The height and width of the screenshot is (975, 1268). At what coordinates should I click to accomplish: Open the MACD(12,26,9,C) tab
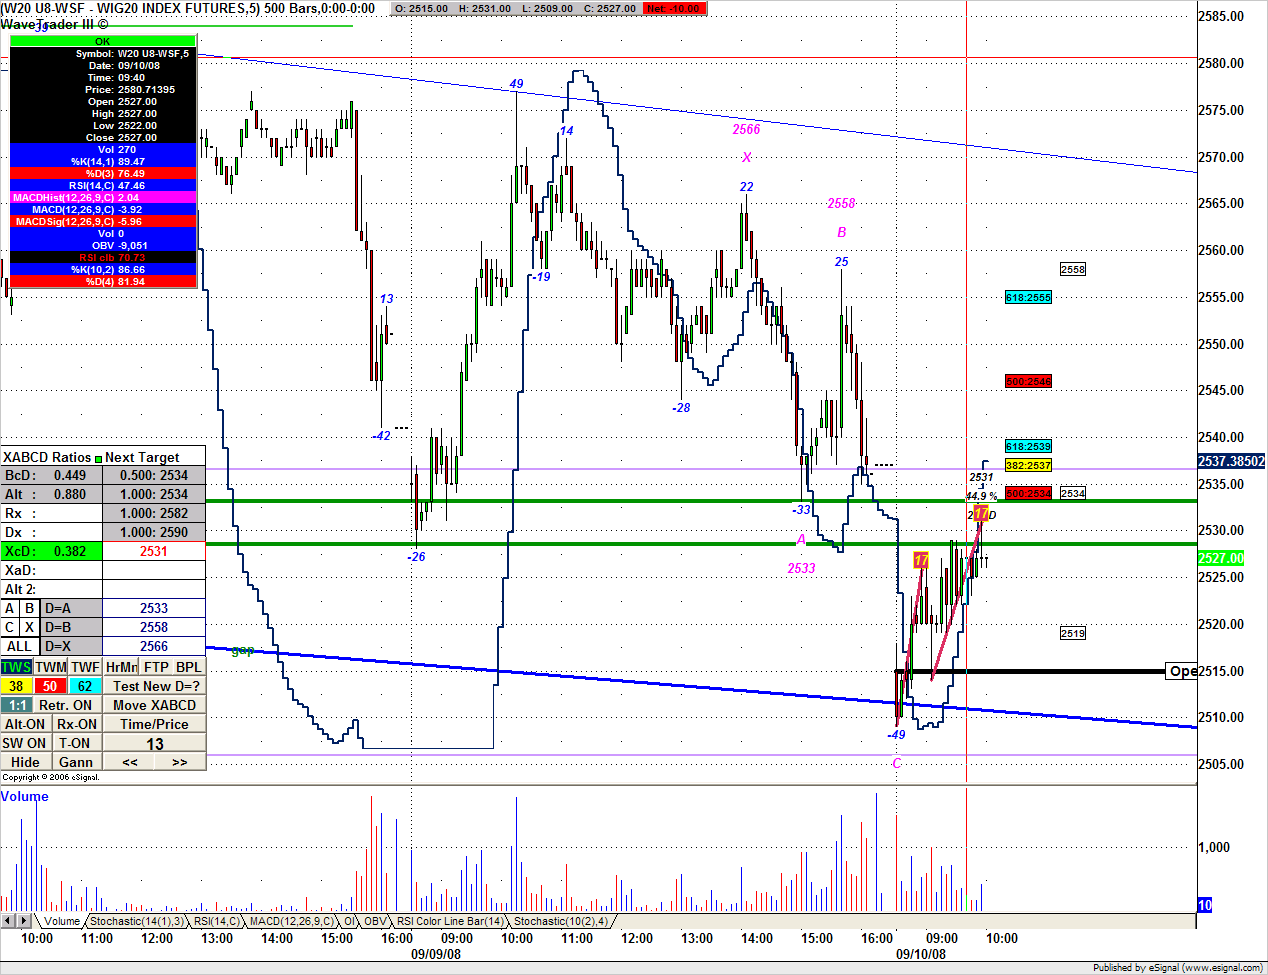[291, 921]
